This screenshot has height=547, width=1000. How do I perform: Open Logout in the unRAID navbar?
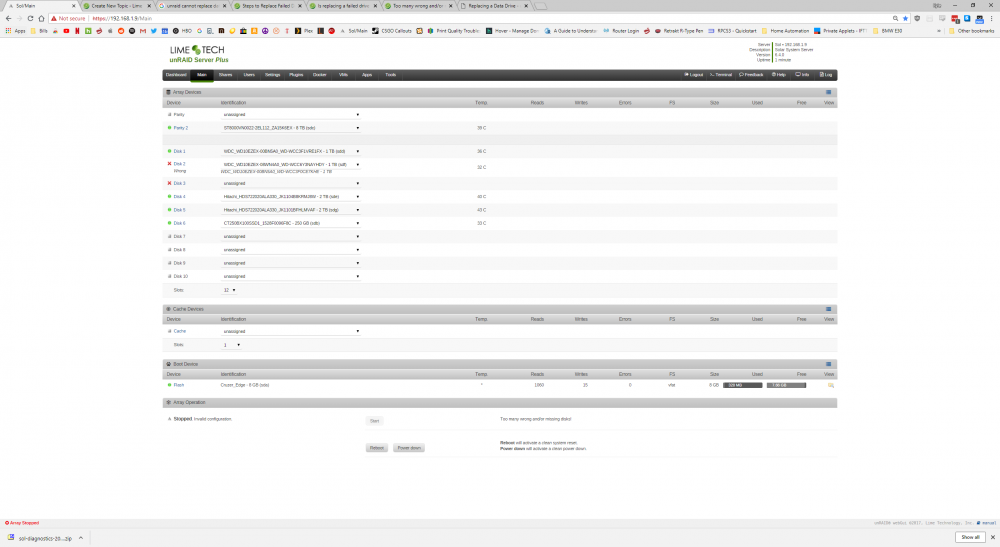click(693, 75)
